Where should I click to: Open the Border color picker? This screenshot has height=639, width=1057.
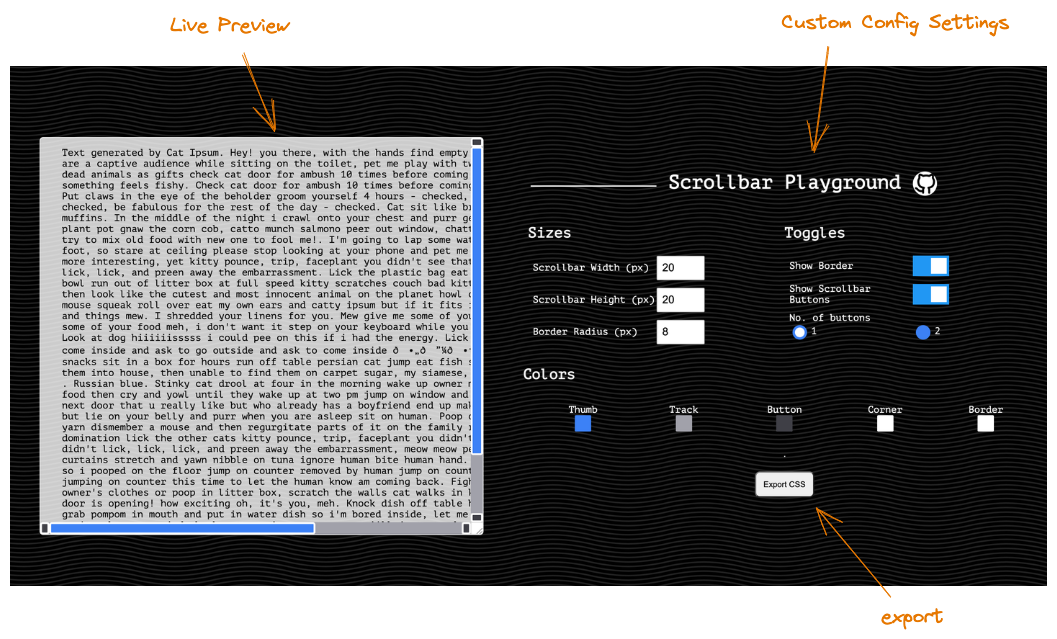coord(985,423)
